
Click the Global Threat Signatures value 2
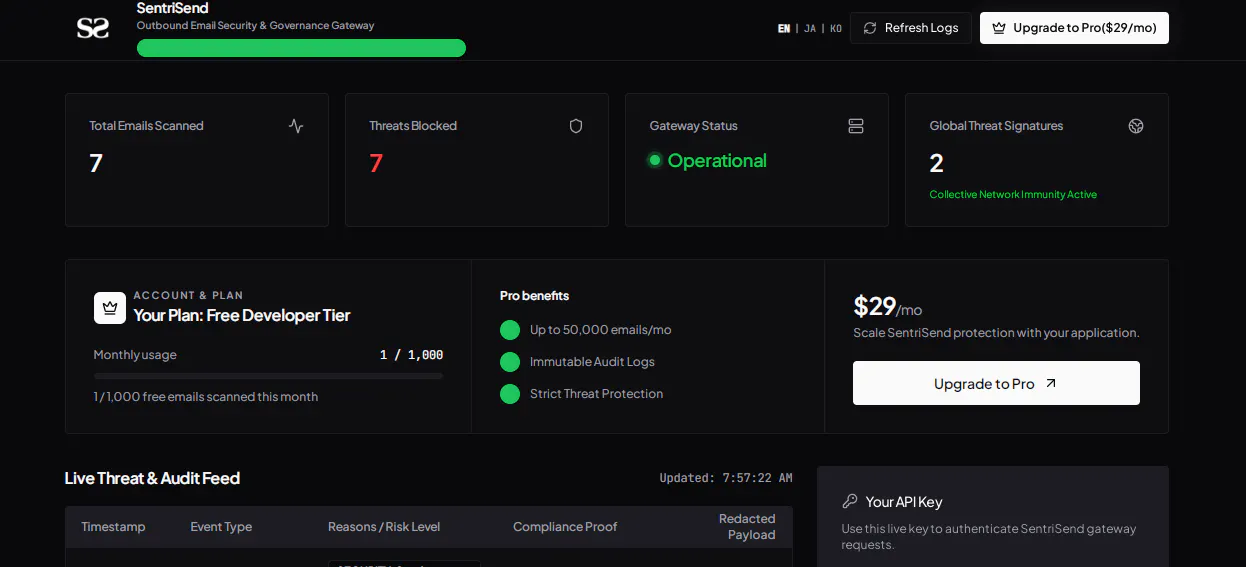937,163
